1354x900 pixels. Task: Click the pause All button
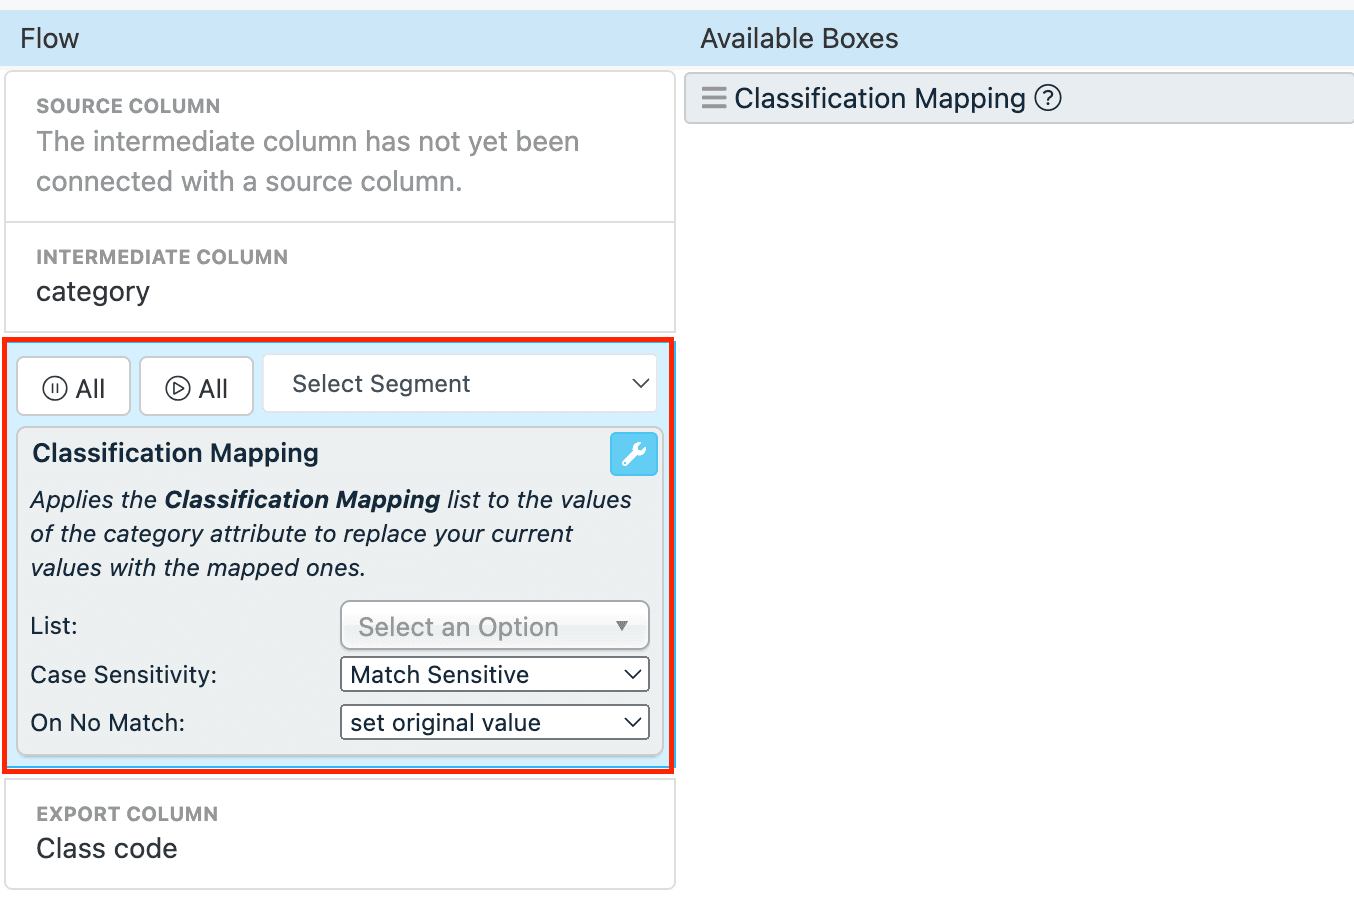[74, 388]
